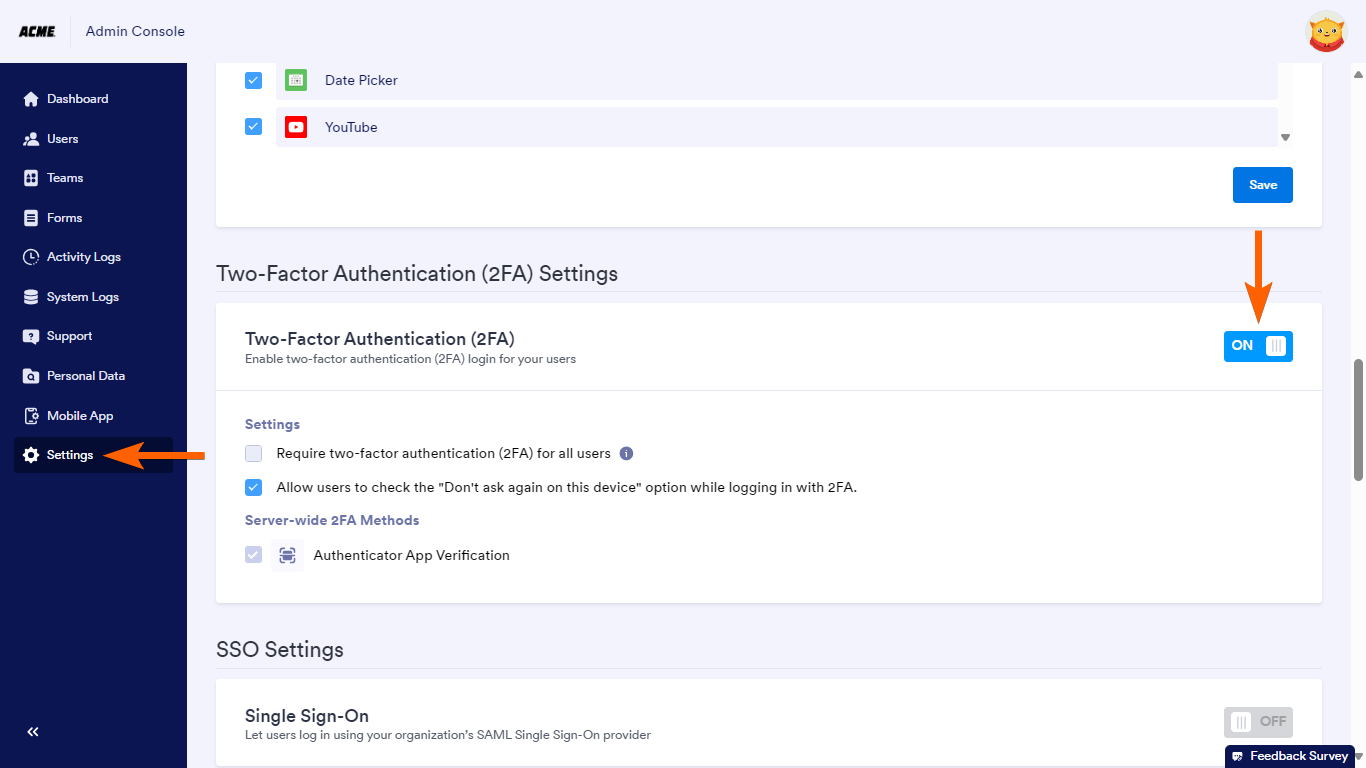Screen dimensions: 1366x768
Task: Turn off the Two-Factor Authentication toggle
Action: (1258, 346)
